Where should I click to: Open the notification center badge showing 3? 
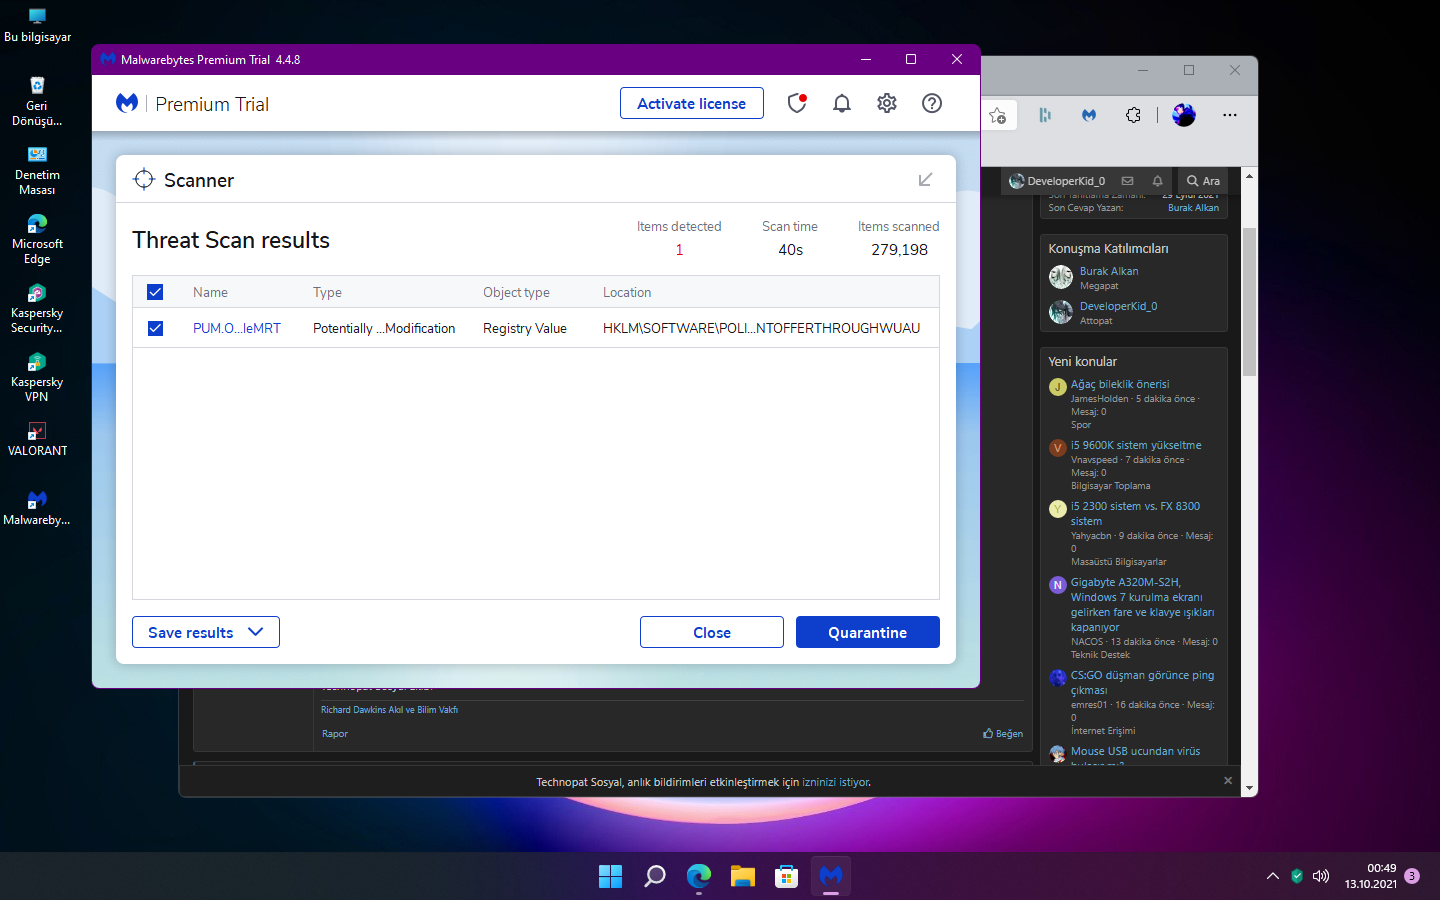1412,876
